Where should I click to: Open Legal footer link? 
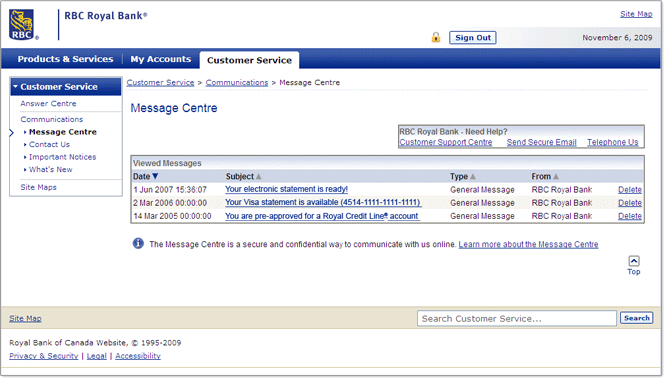pos(97,356)
